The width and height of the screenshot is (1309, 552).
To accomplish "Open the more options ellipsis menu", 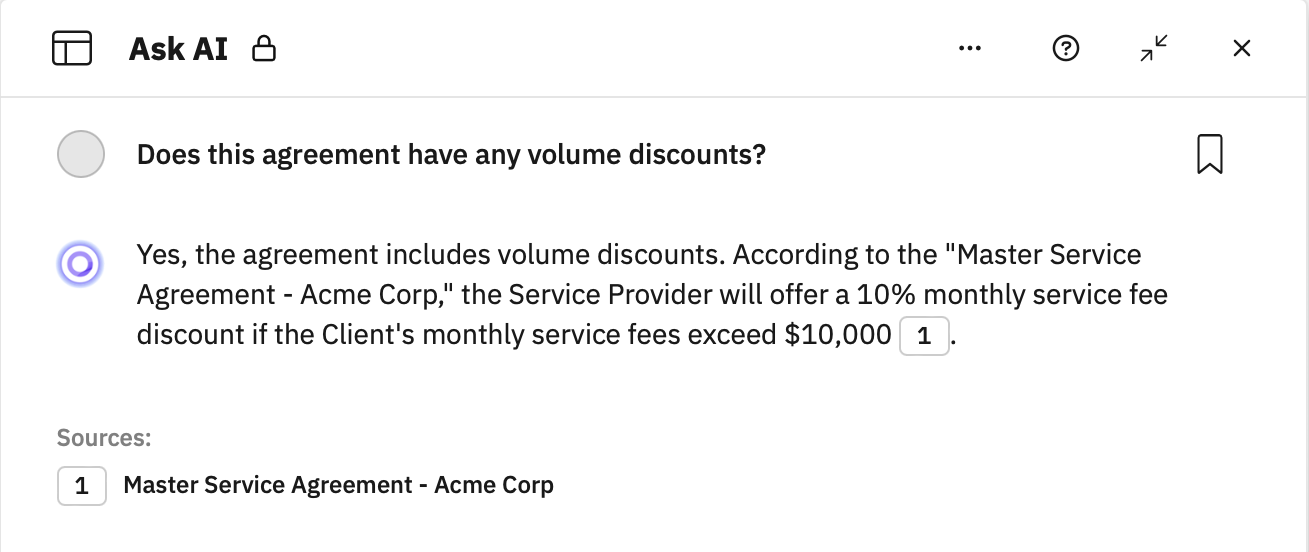I will (969, 48).
